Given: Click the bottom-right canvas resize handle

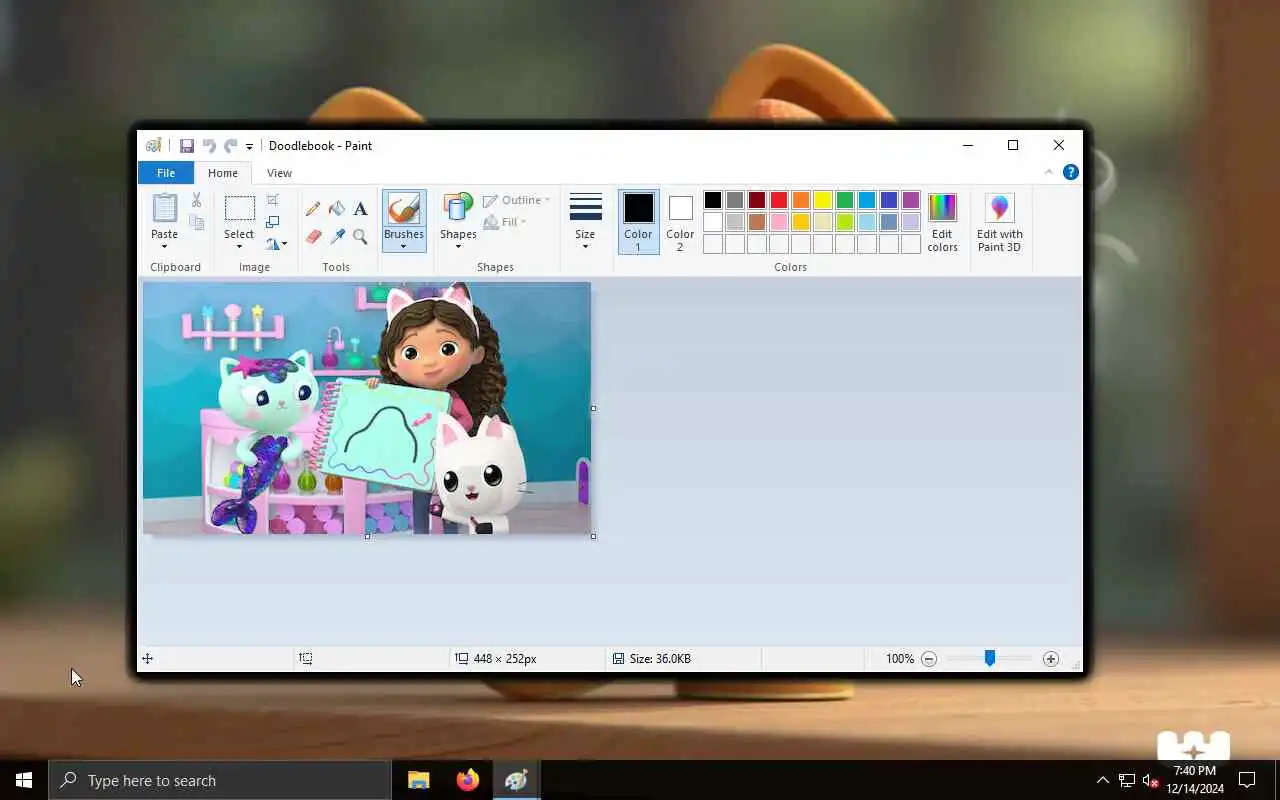Looking at the screenshot, I should pyautogui.click(x=593, y=537).
